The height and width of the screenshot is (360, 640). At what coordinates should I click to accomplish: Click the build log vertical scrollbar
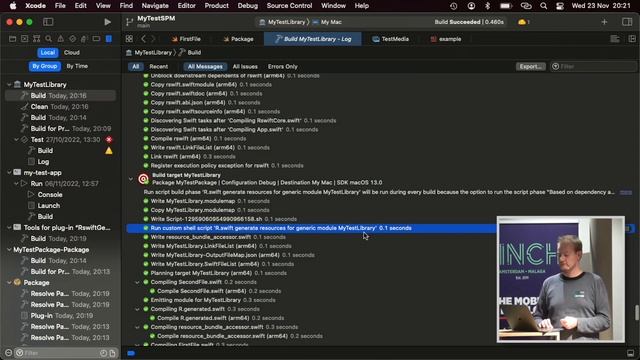point(636,313)
